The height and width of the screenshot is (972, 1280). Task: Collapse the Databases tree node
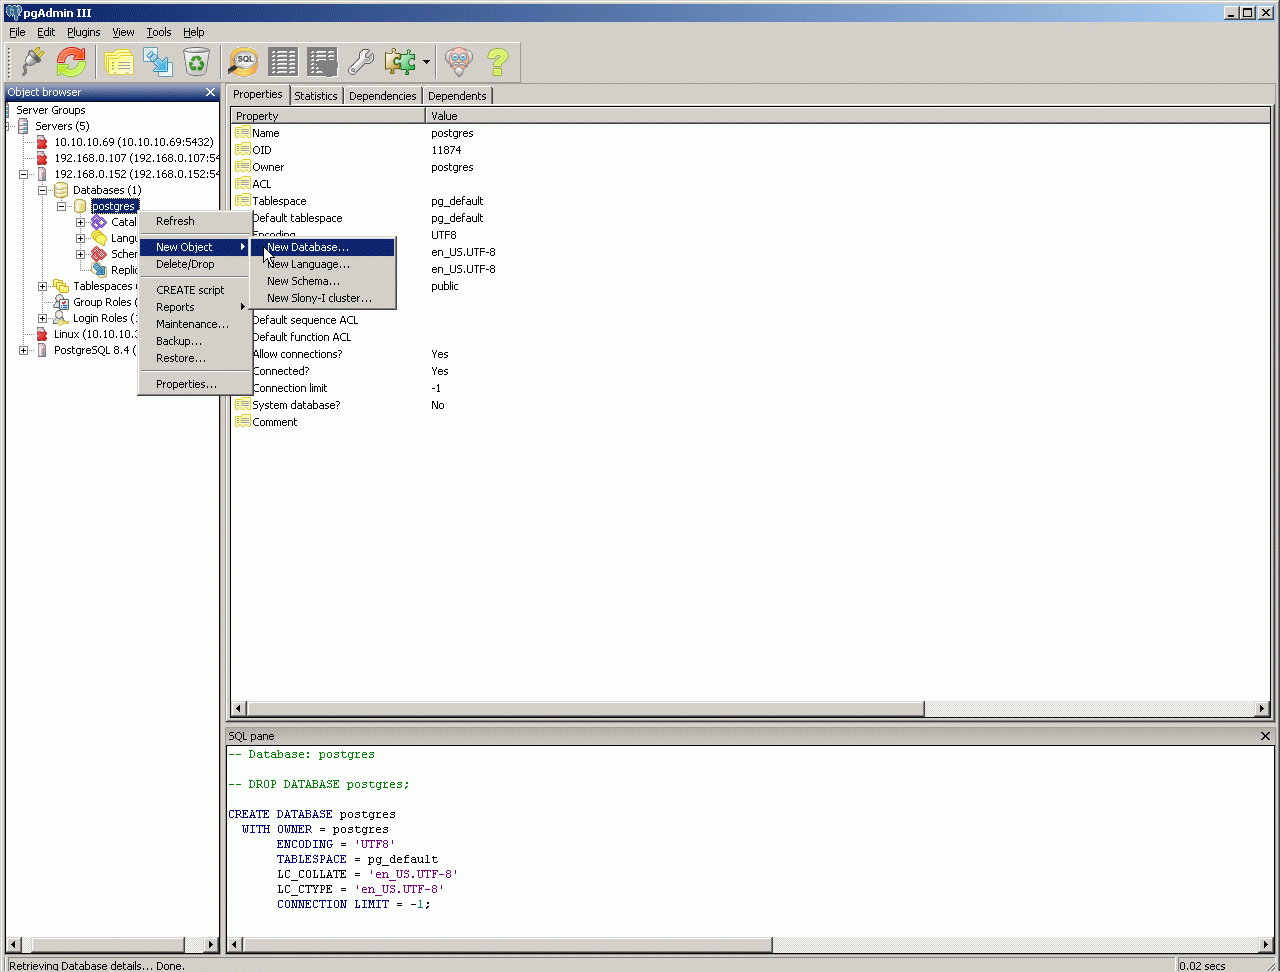click(x=42, y=190)
